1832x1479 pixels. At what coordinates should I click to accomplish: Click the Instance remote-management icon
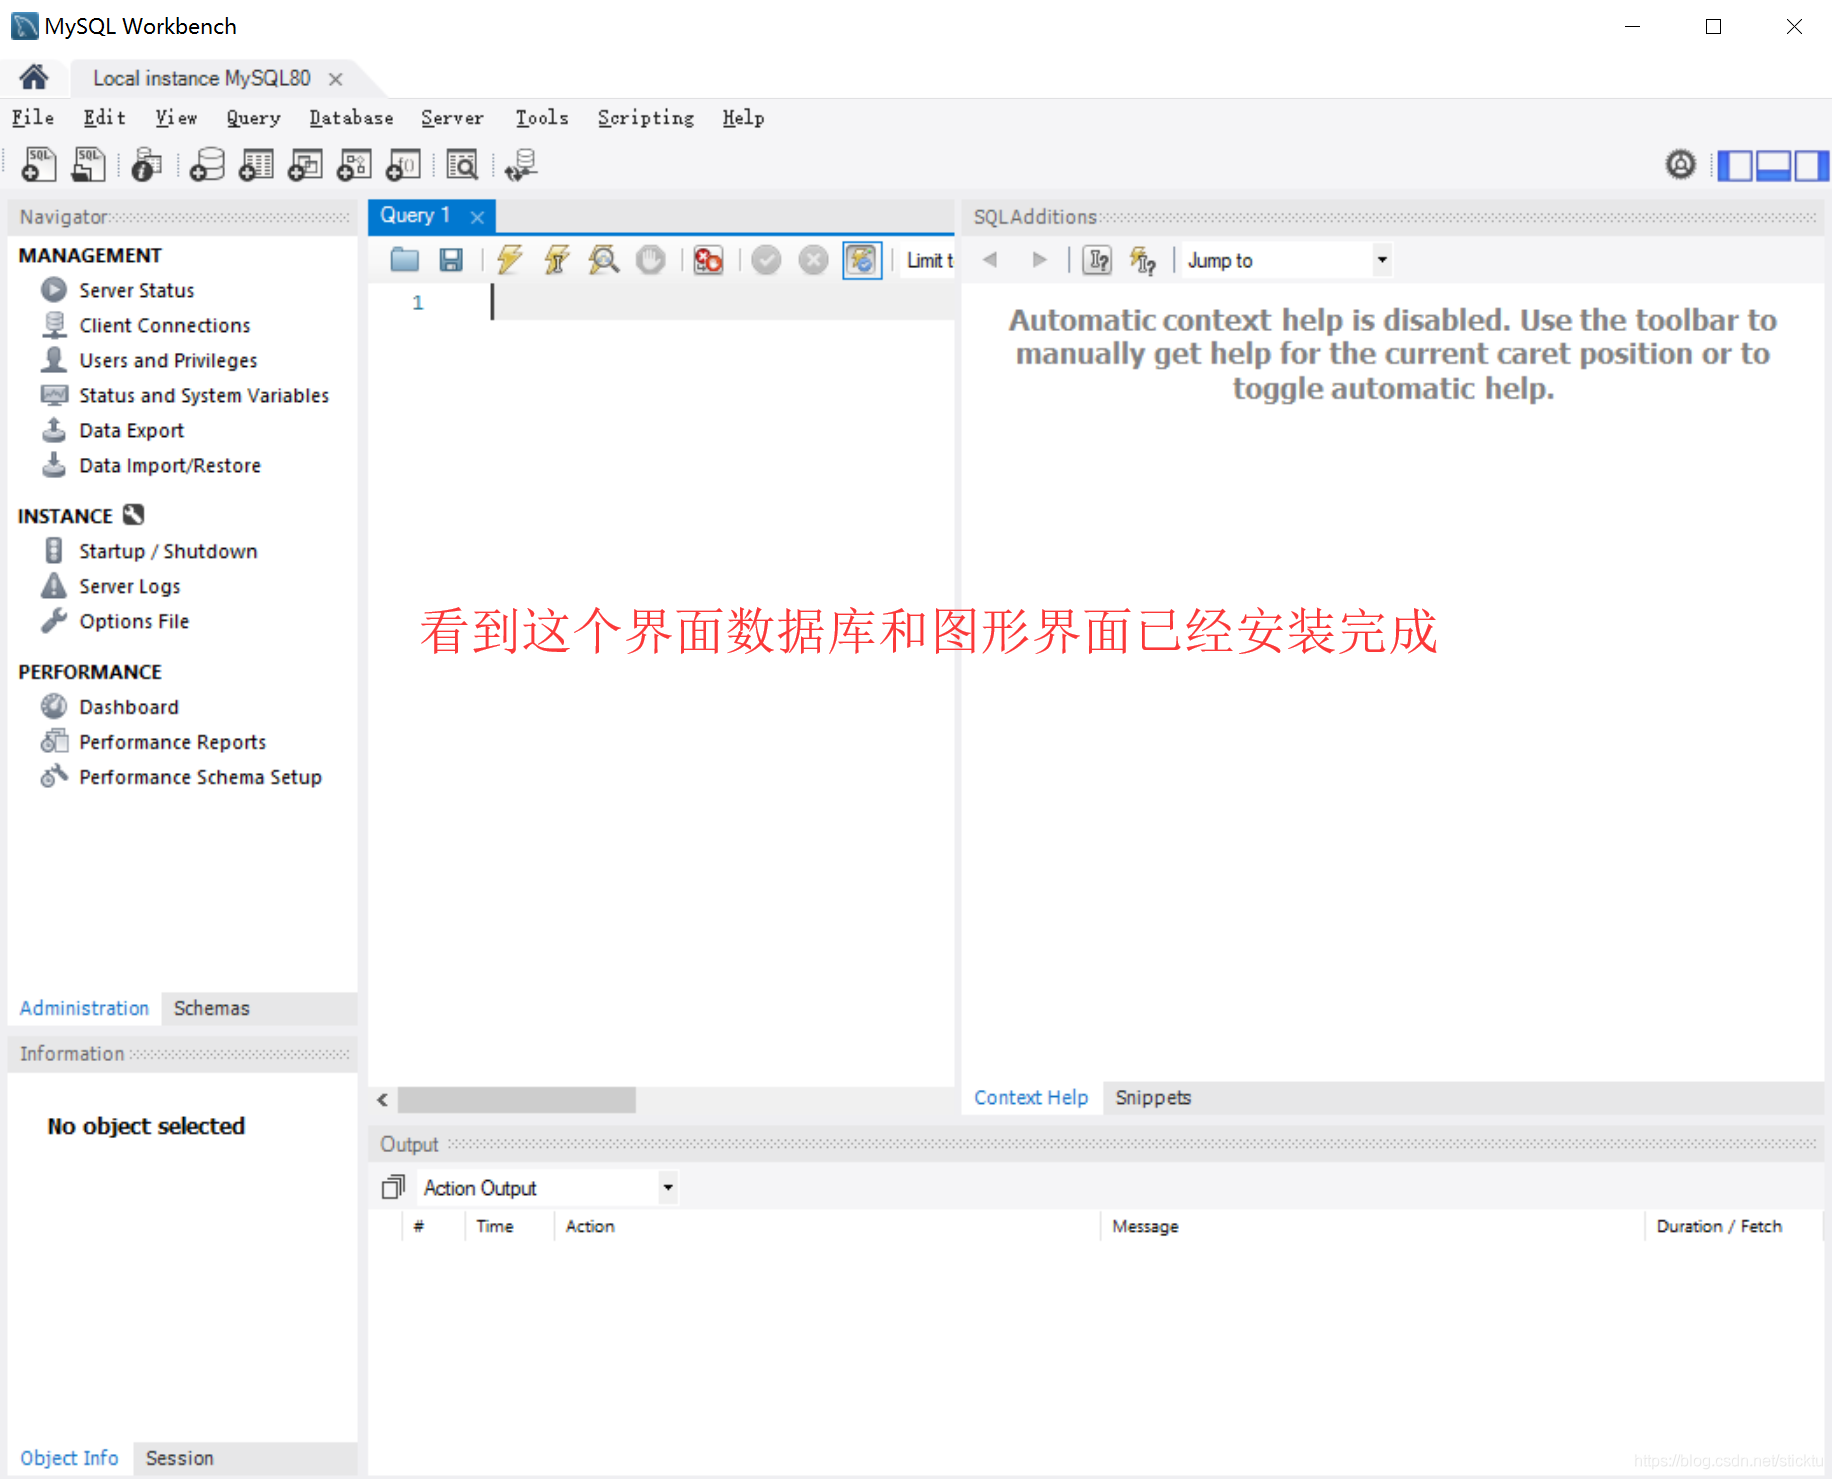(x=134, y=514)
